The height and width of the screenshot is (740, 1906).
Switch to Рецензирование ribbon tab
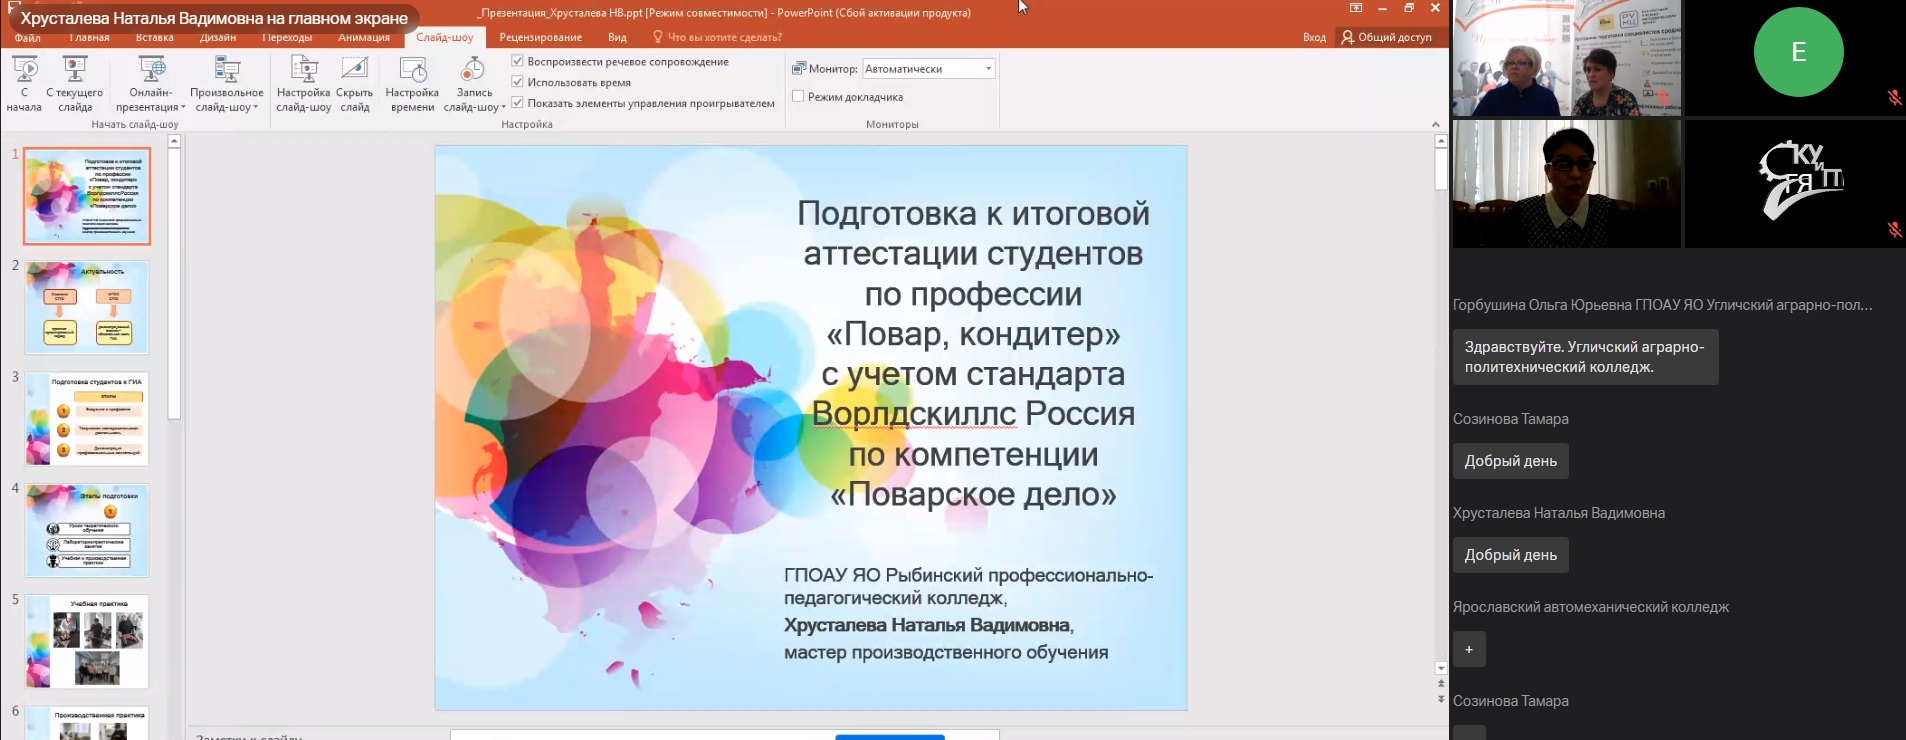[541, 37]
